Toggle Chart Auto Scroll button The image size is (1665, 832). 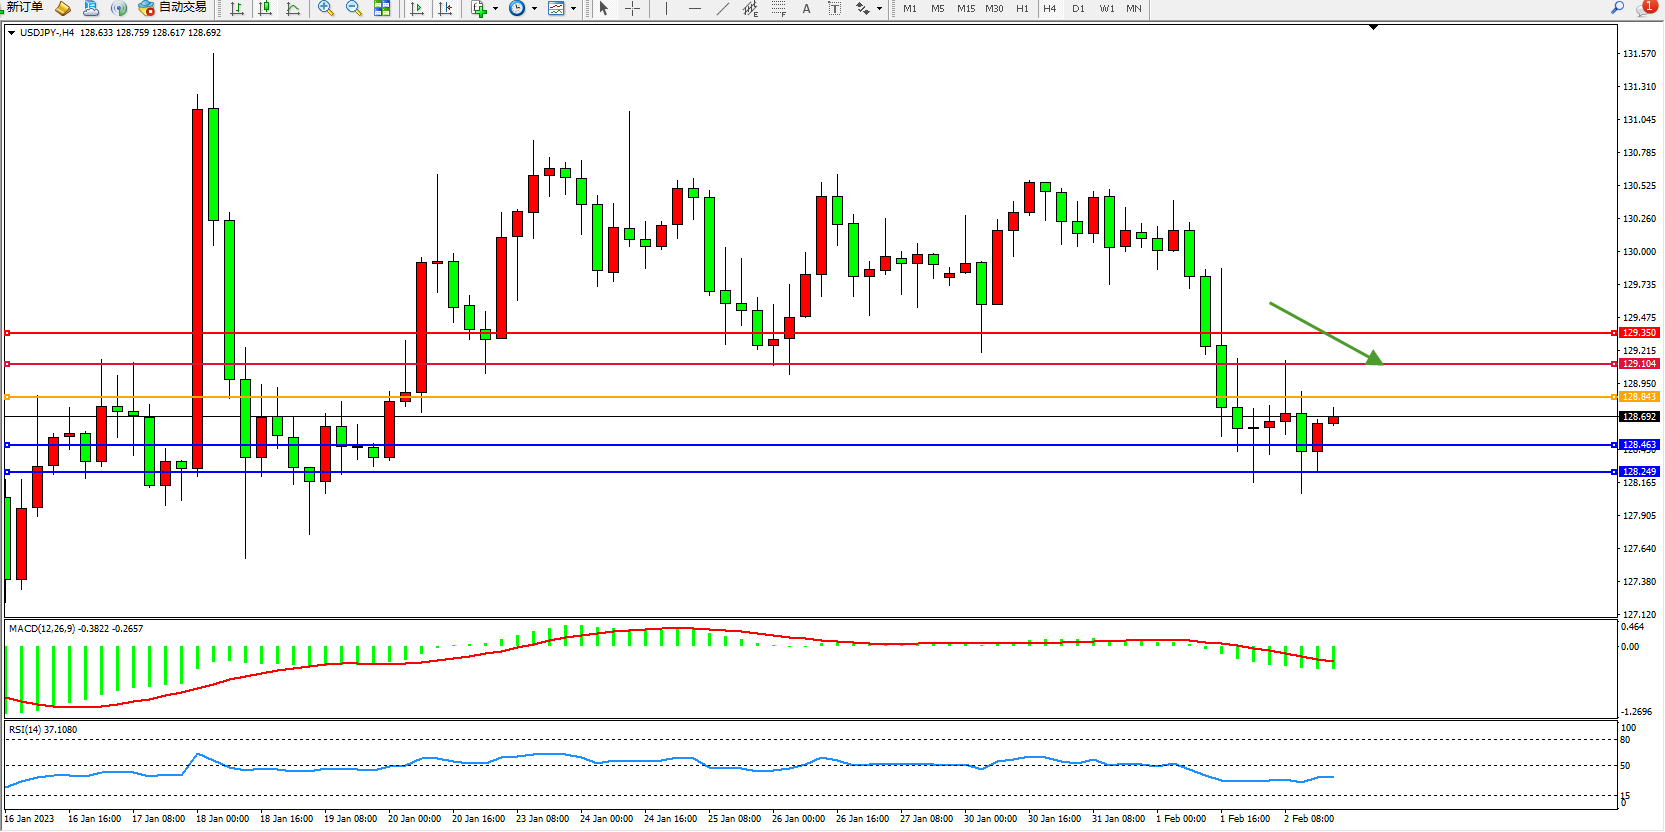coord(417,8)
